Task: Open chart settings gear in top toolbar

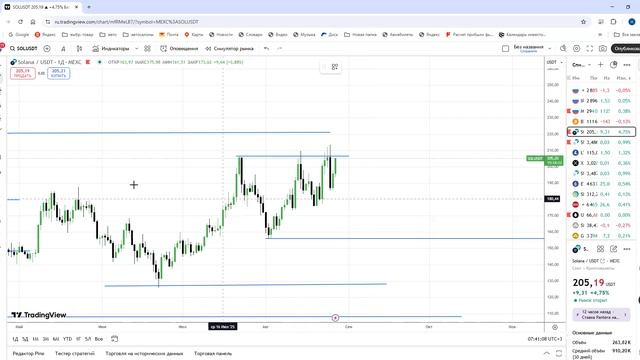Action: [x=576, y=49]
